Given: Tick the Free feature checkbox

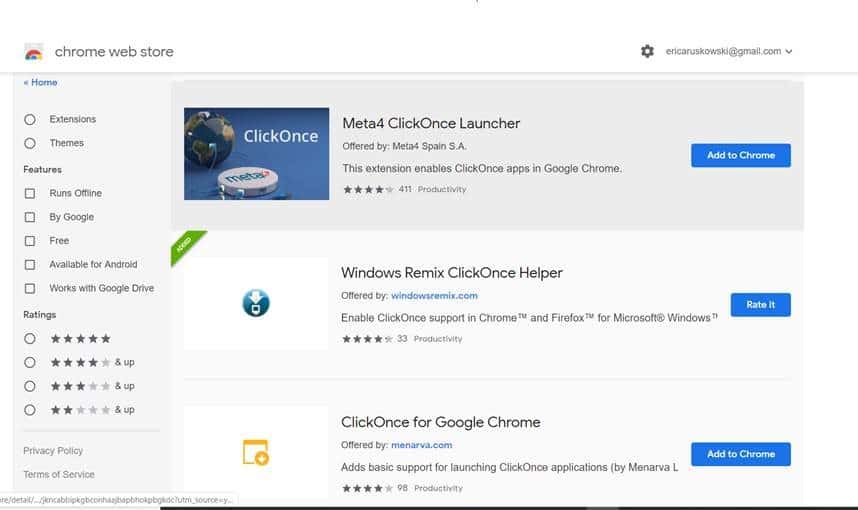Looking at the screenshot, I should 30,241.
